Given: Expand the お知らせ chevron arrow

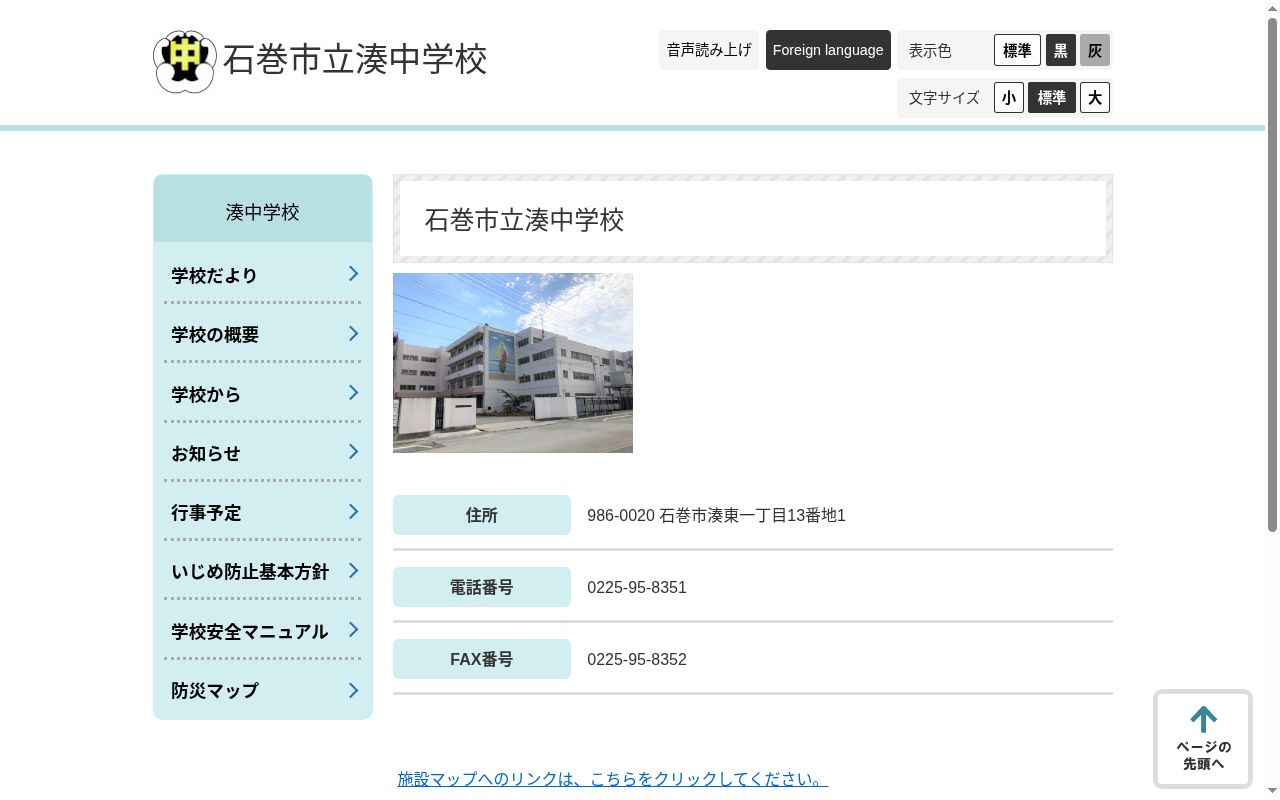Looking at the screenshot, I should (353, 452).
